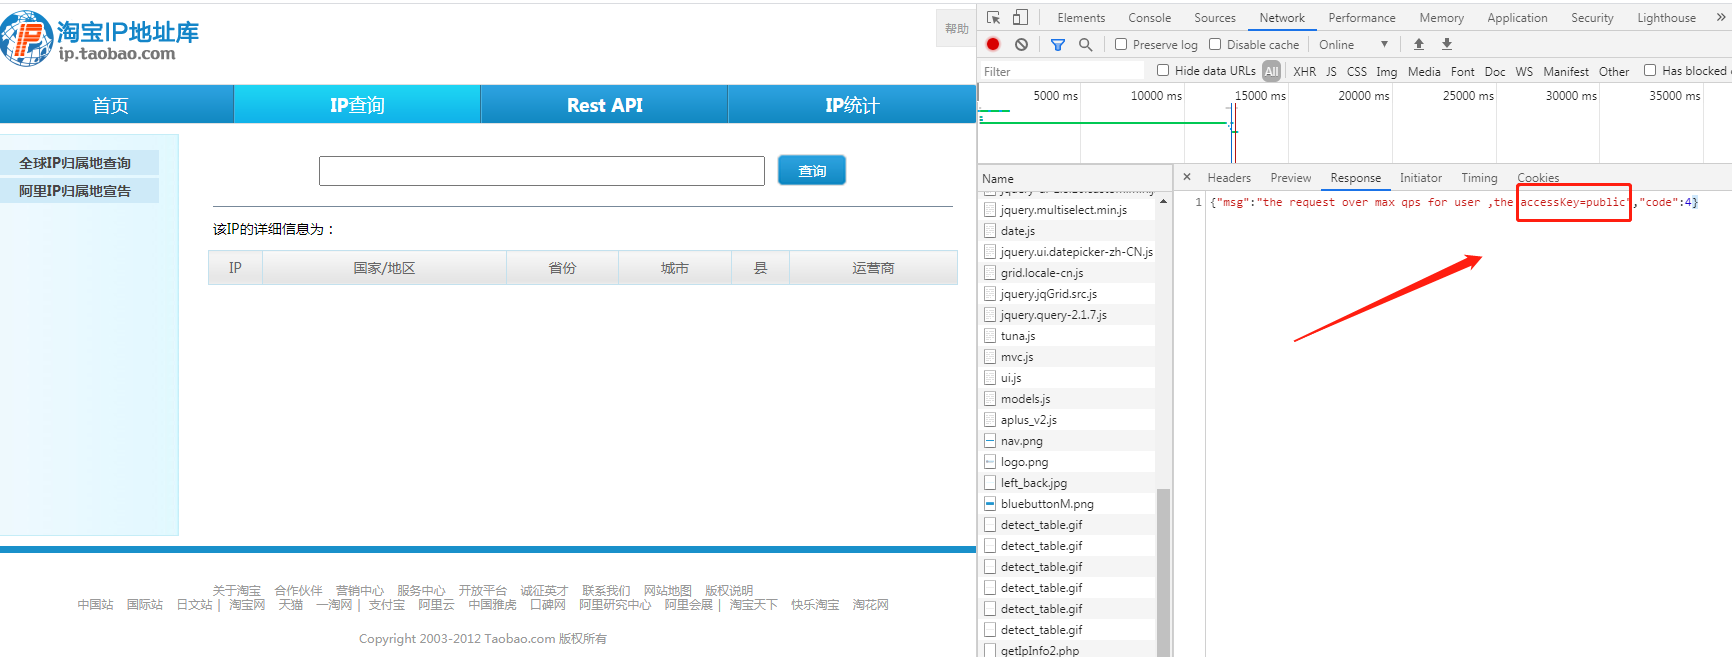Click the file icon beside grid.locale-cn.js
The height and width of the screenshot is (657, 1732).
tap(990, 273)
